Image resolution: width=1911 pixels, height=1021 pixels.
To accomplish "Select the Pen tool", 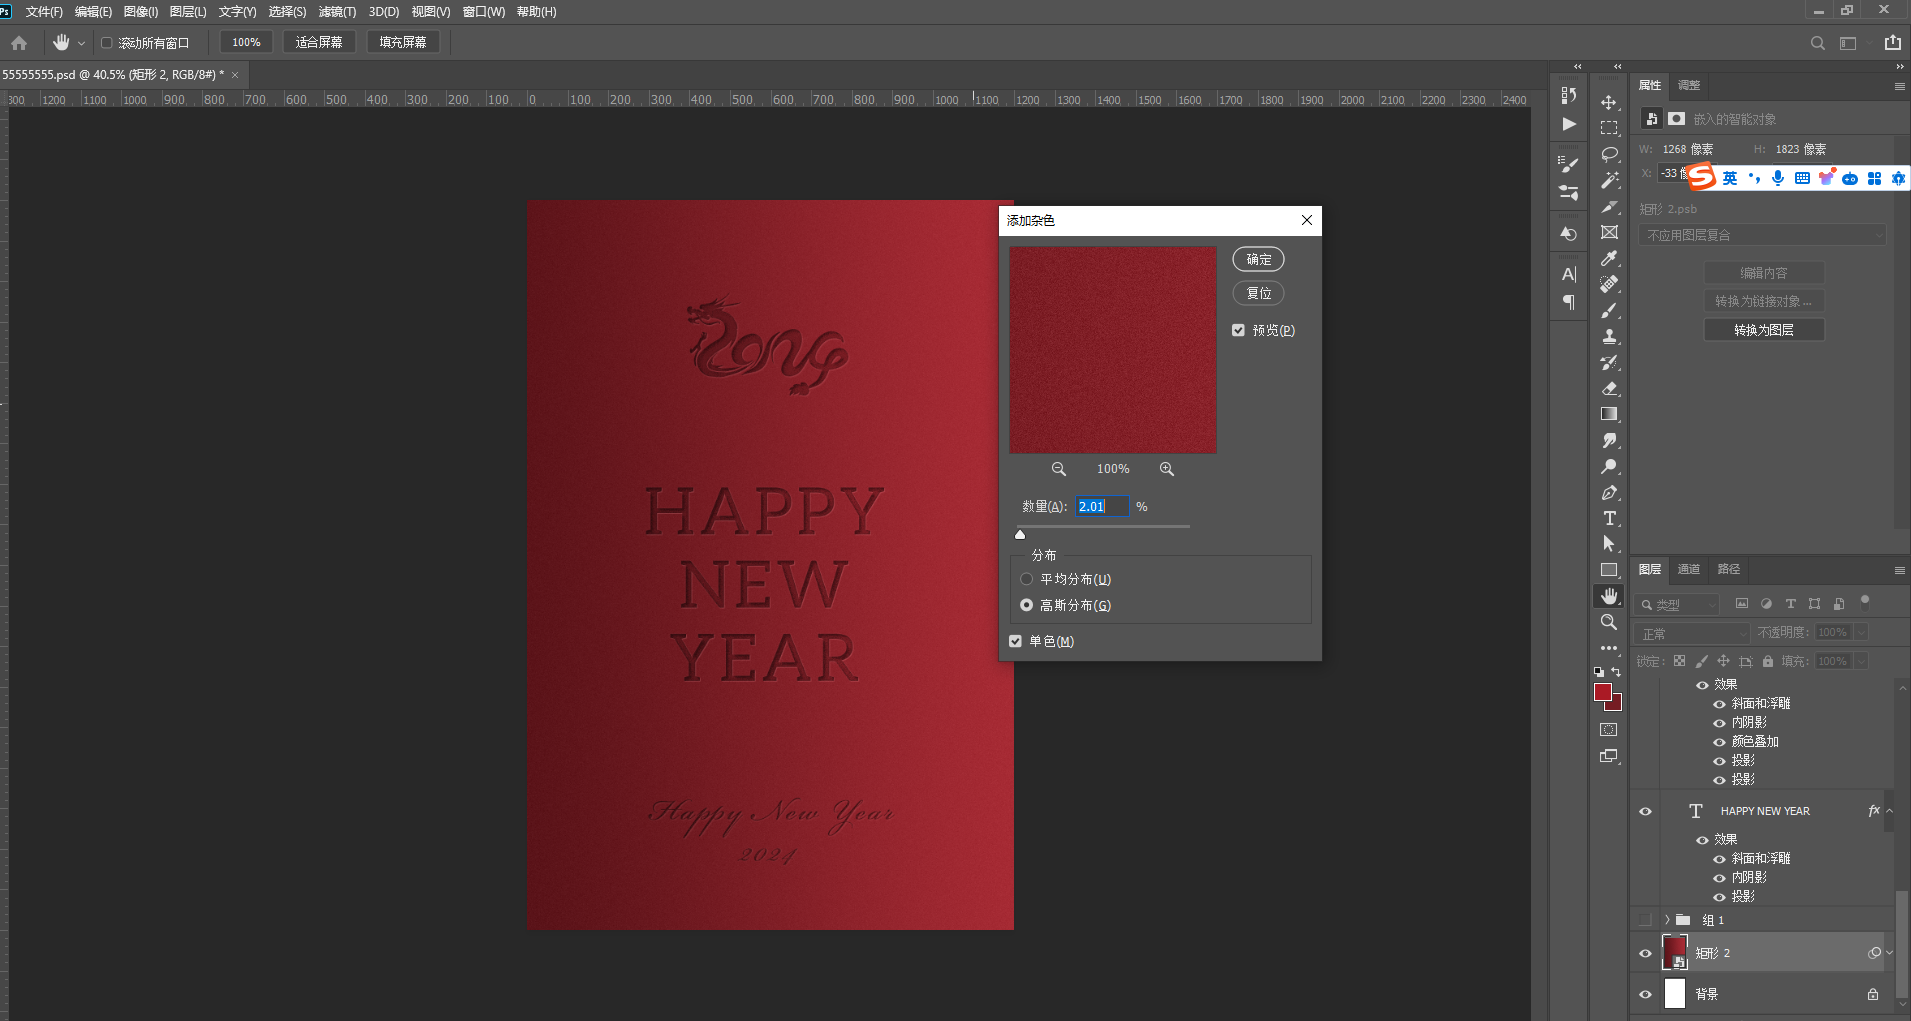I will 1609,493.
